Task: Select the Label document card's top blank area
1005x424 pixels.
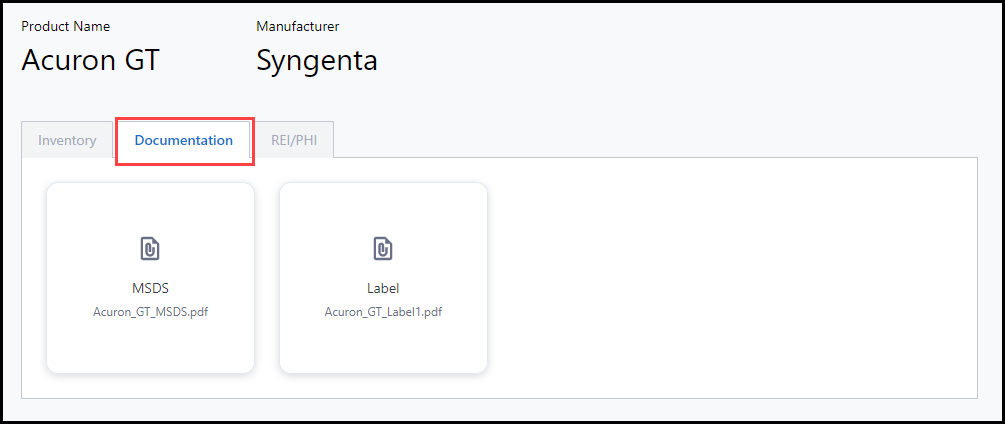Action: (x=383, y=205)
